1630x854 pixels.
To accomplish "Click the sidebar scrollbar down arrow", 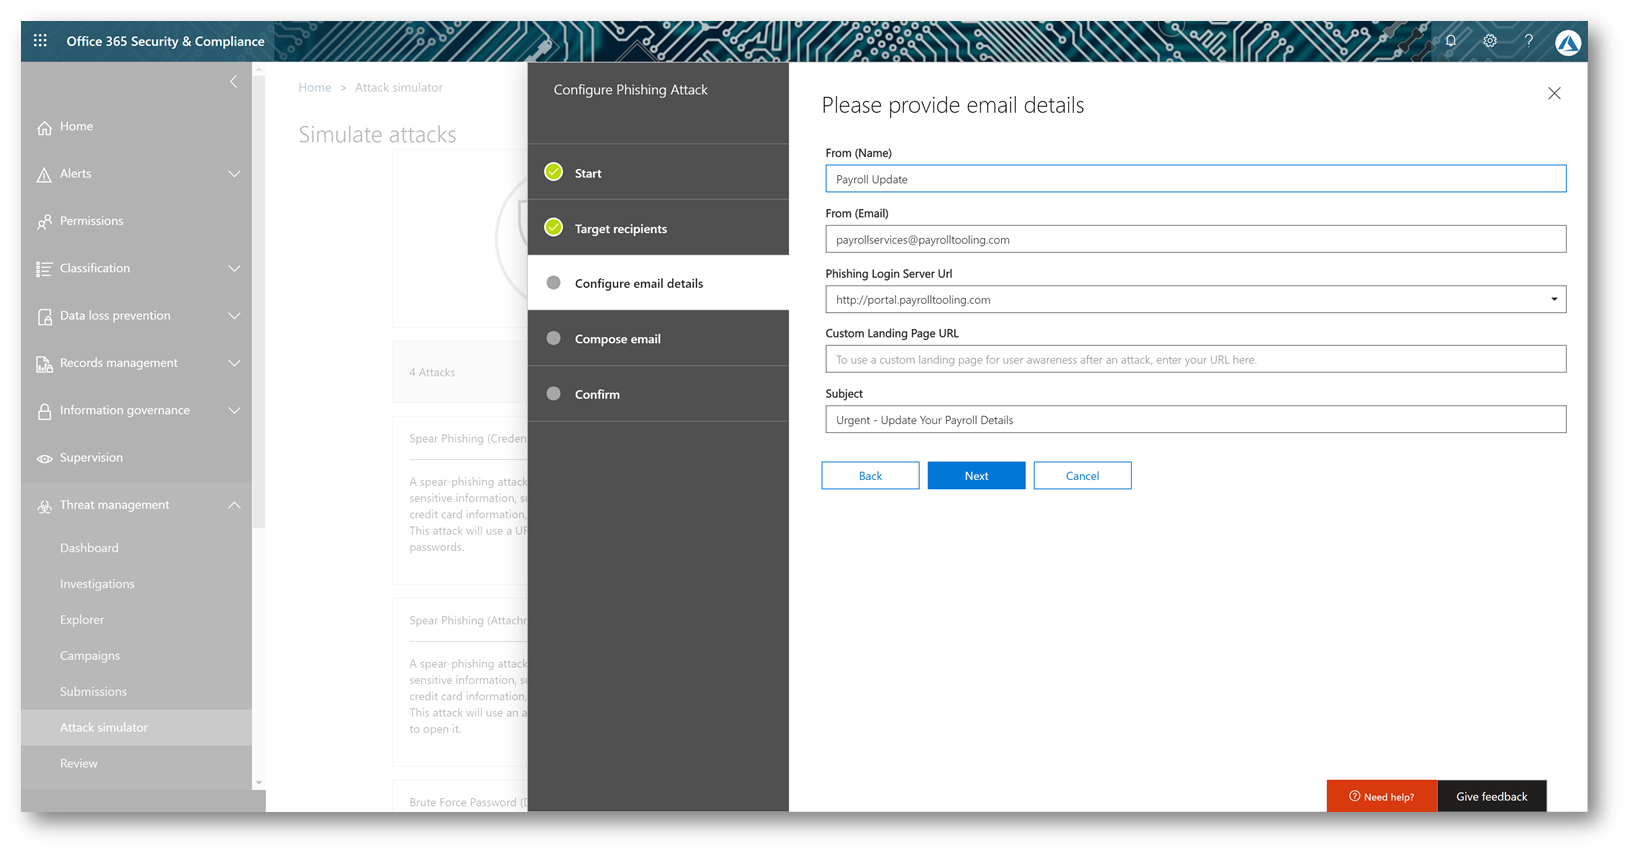I will (x=259, y=783).
